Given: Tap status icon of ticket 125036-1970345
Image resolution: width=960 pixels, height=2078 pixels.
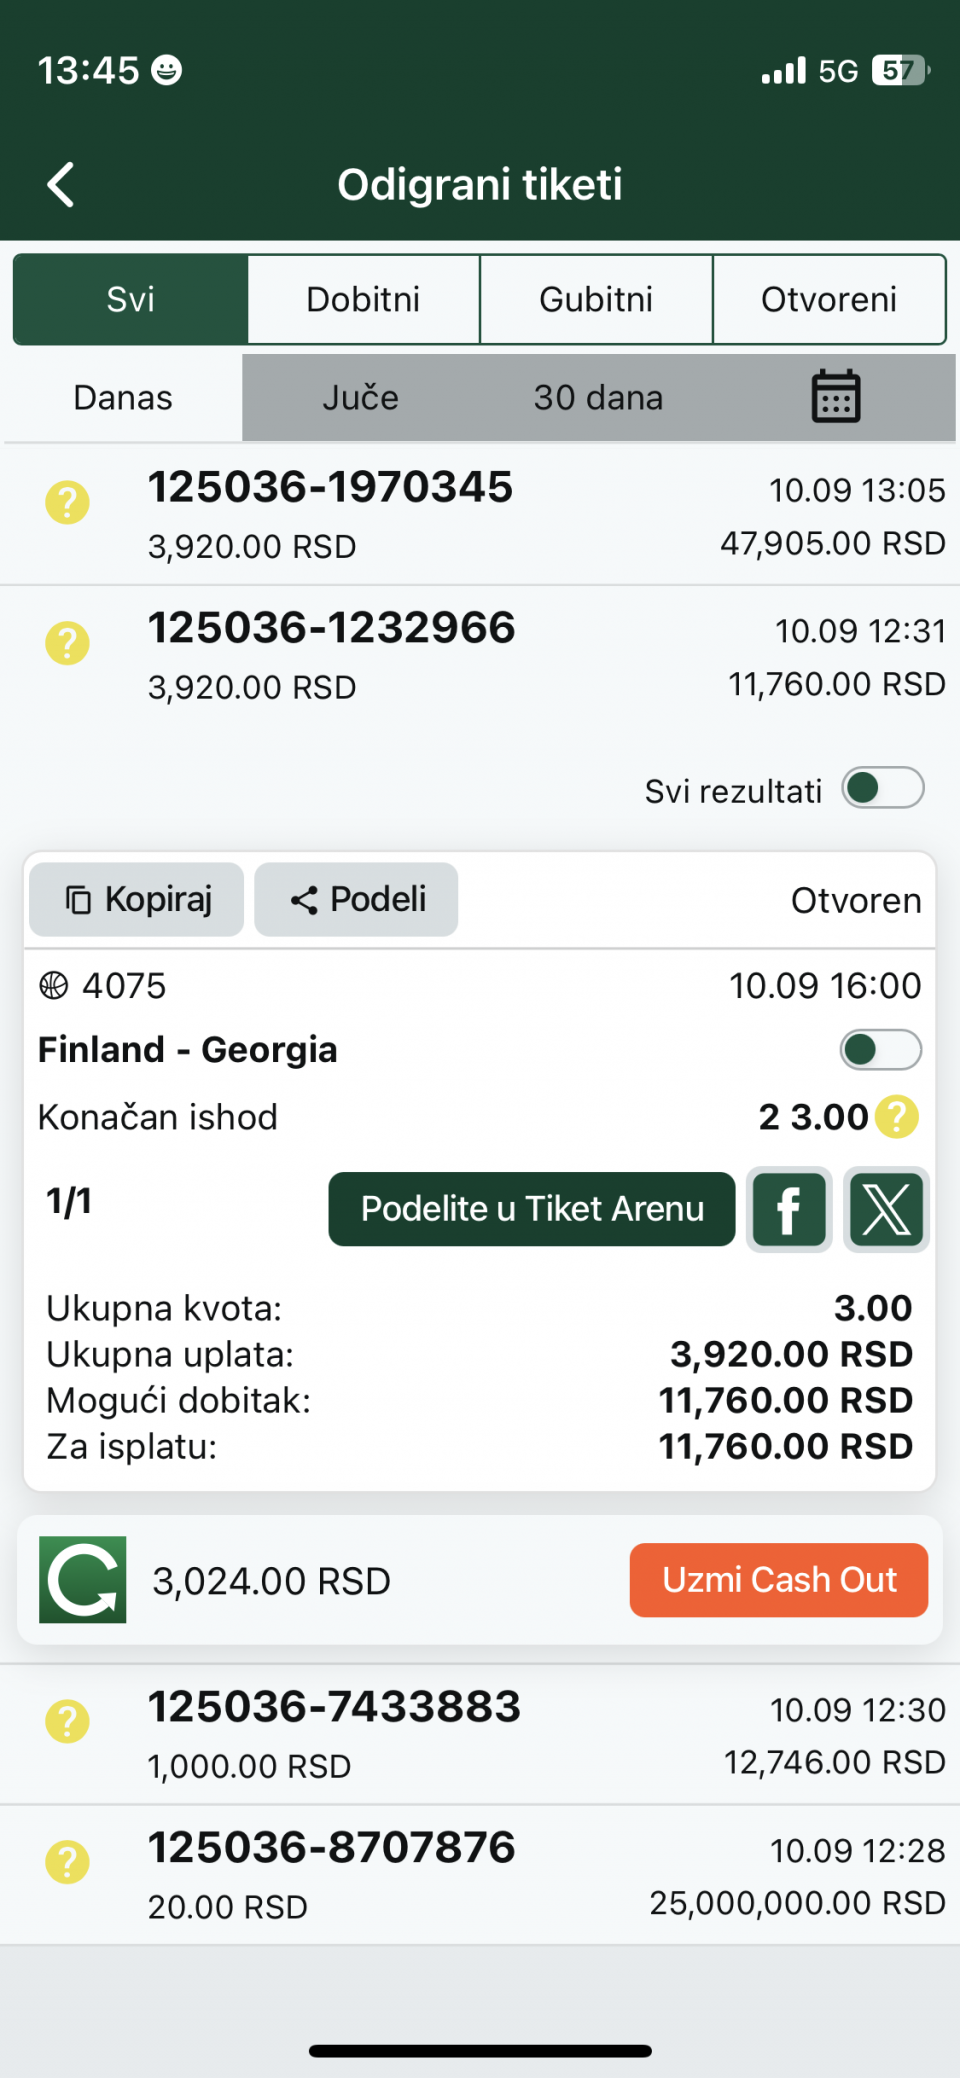Looking at the screenshot, I should coord(67,502).
